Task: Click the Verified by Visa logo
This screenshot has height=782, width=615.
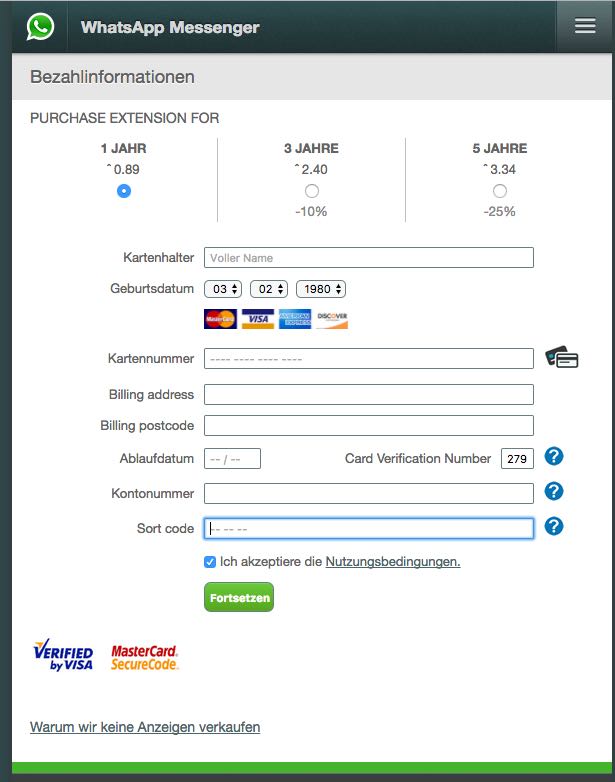Action: (63, 655)
